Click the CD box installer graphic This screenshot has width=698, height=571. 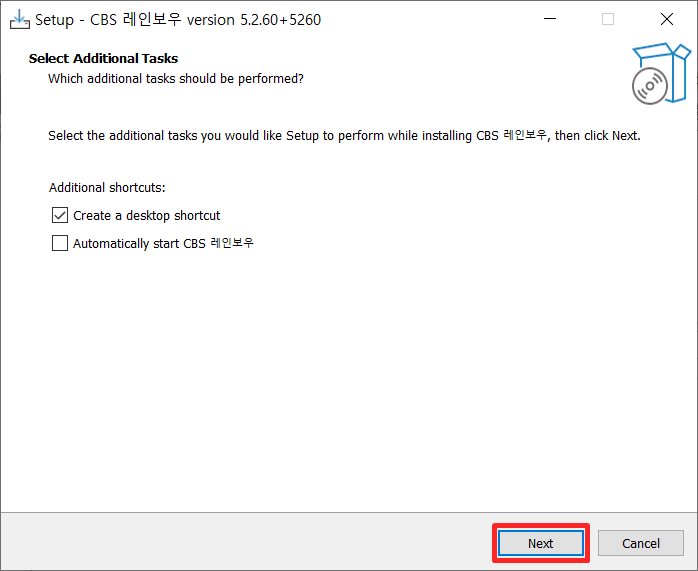pos(661,74)
